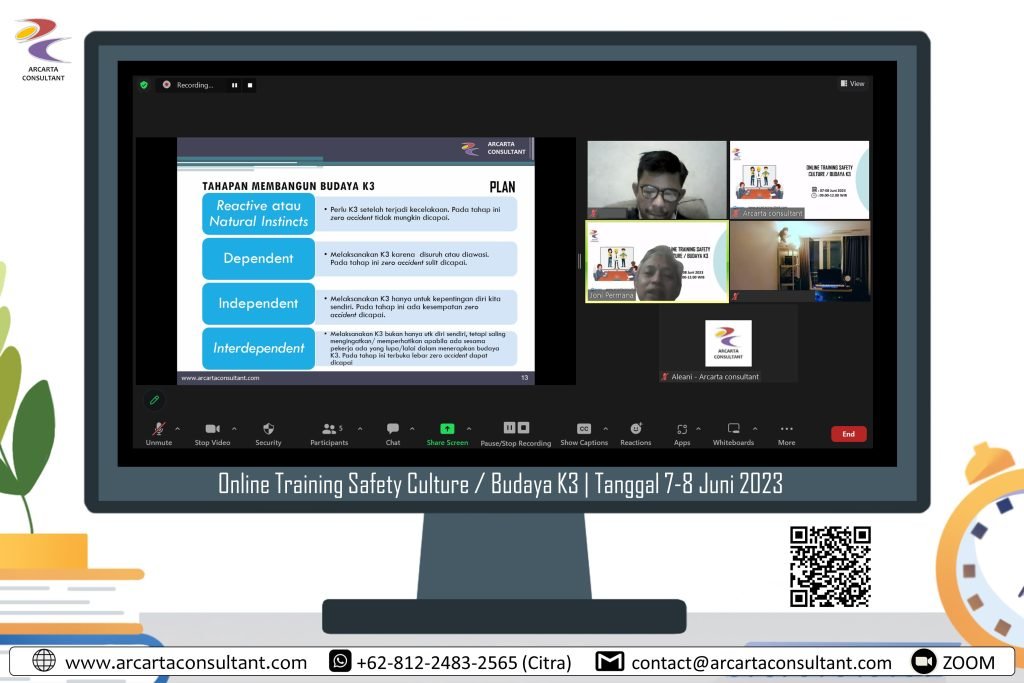Pause recording from the top recording indicator
This screenshot has width=1024, height=683.
click(235, 85)
